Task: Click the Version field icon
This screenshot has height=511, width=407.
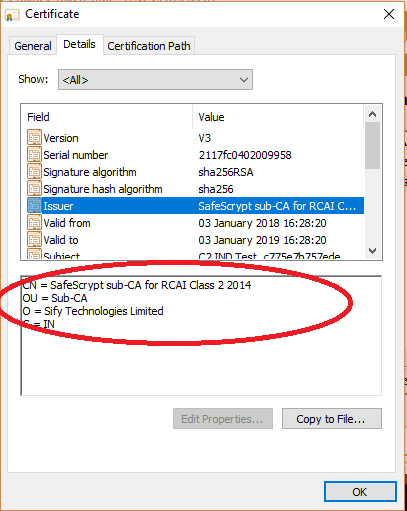Action: click(34, 138)
